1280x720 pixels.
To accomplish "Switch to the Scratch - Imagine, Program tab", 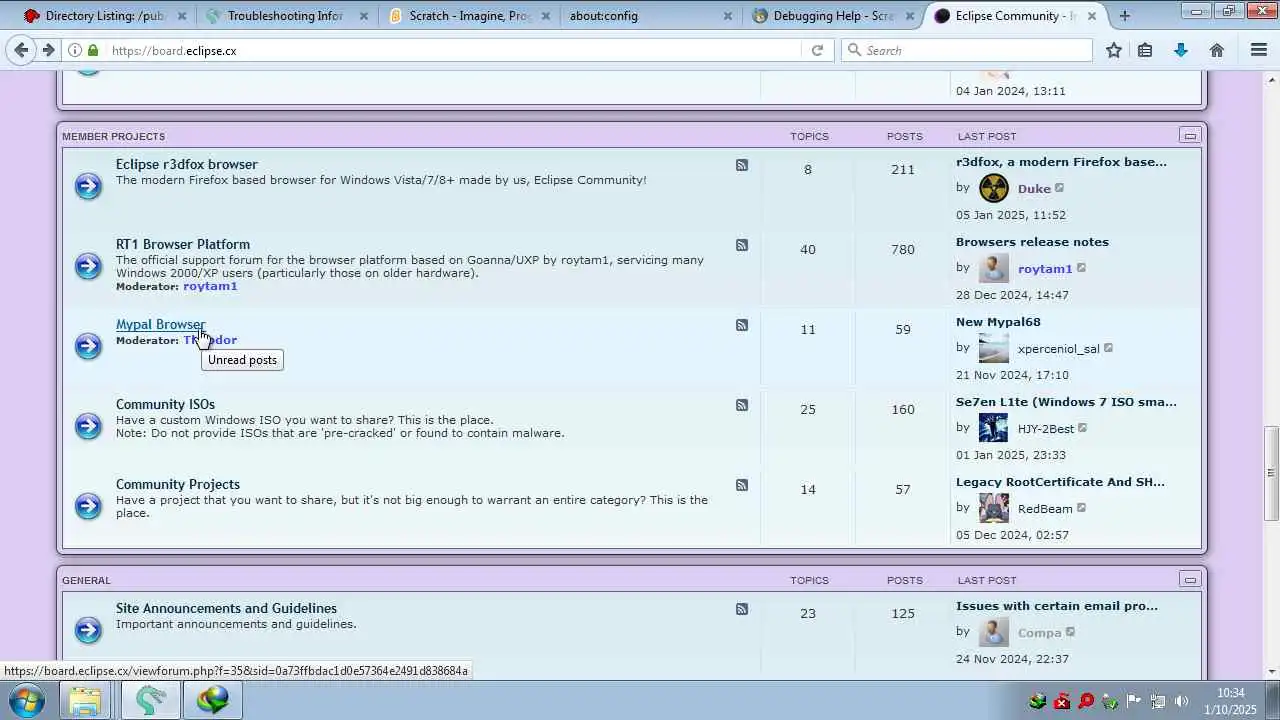I will [468, 16].
